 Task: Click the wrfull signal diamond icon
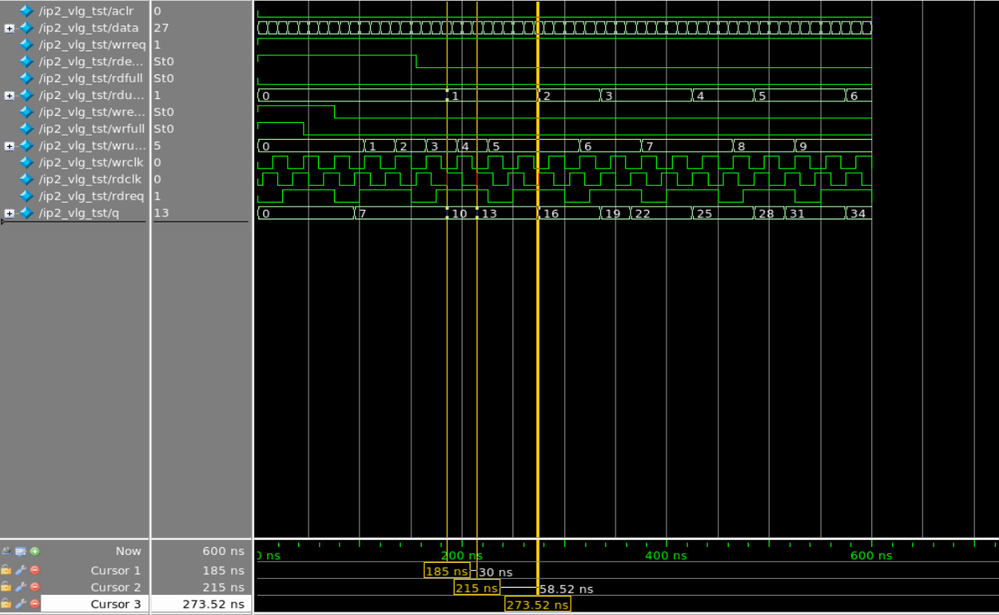(26, 129)
